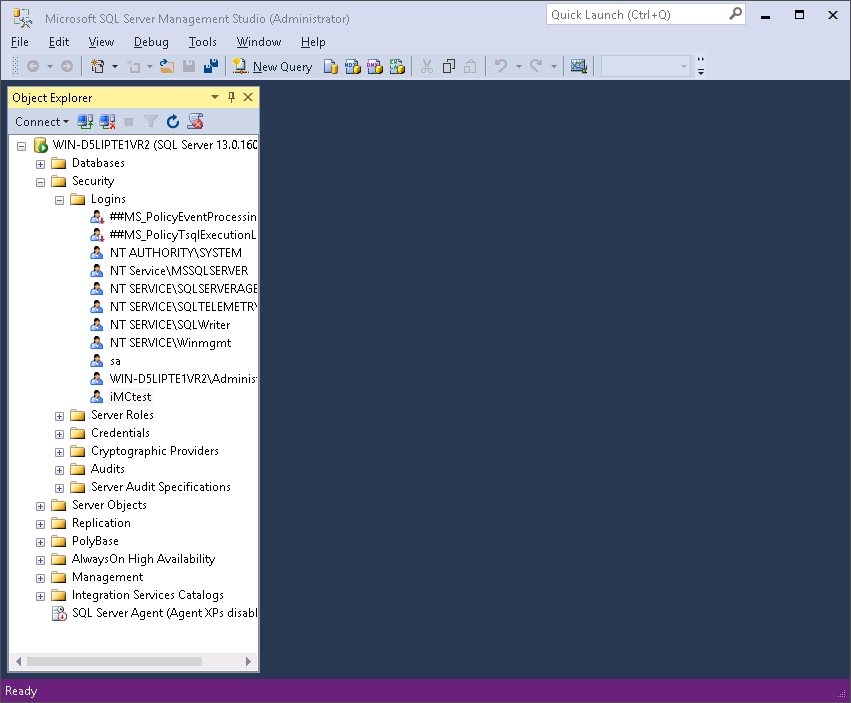Click the Add New Item toolbar icon
The image size is (851, 703).
click(x=134, y=66)
